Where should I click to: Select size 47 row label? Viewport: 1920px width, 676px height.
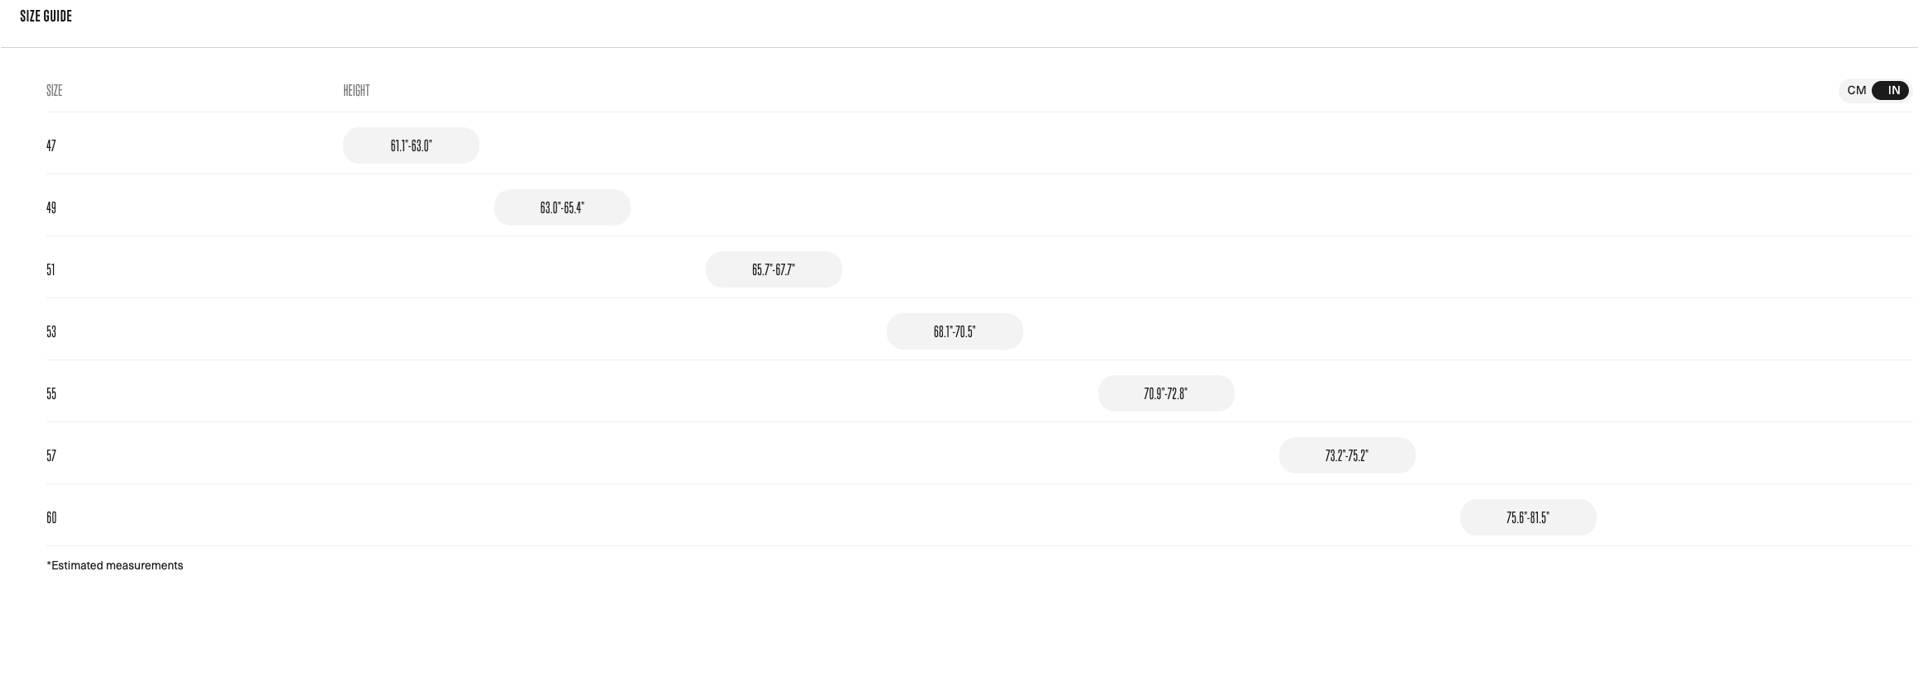coord(51,146)
